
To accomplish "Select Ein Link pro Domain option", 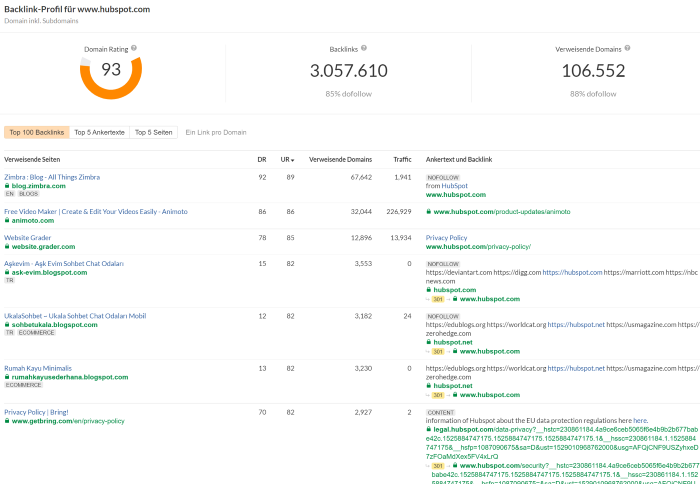I will coord(216,132).
